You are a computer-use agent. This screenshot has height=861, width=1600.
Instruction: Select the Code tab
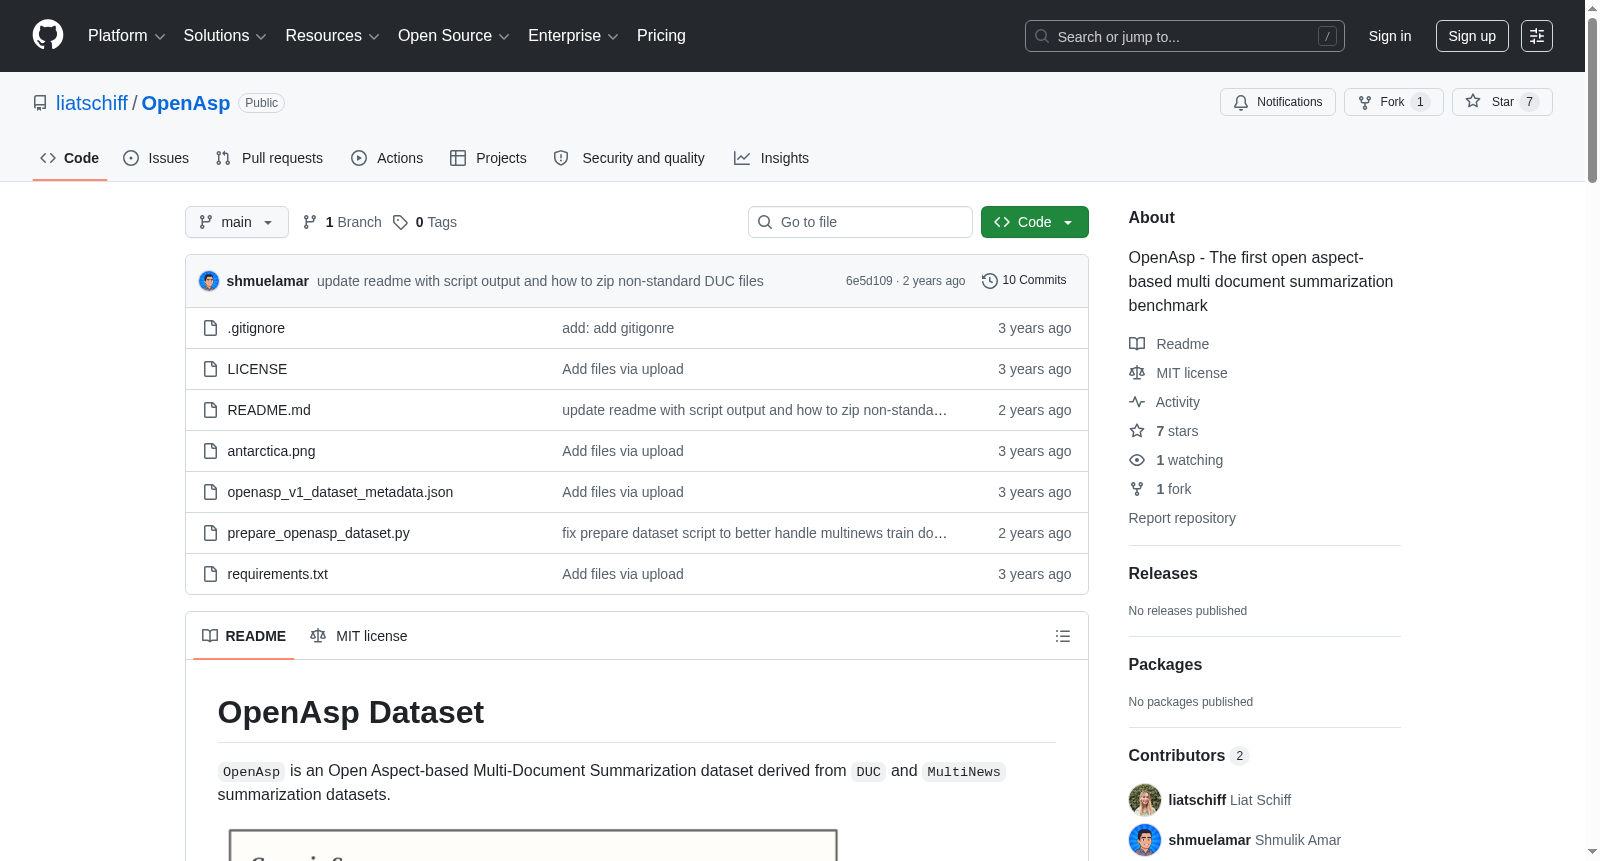(70, 158)
